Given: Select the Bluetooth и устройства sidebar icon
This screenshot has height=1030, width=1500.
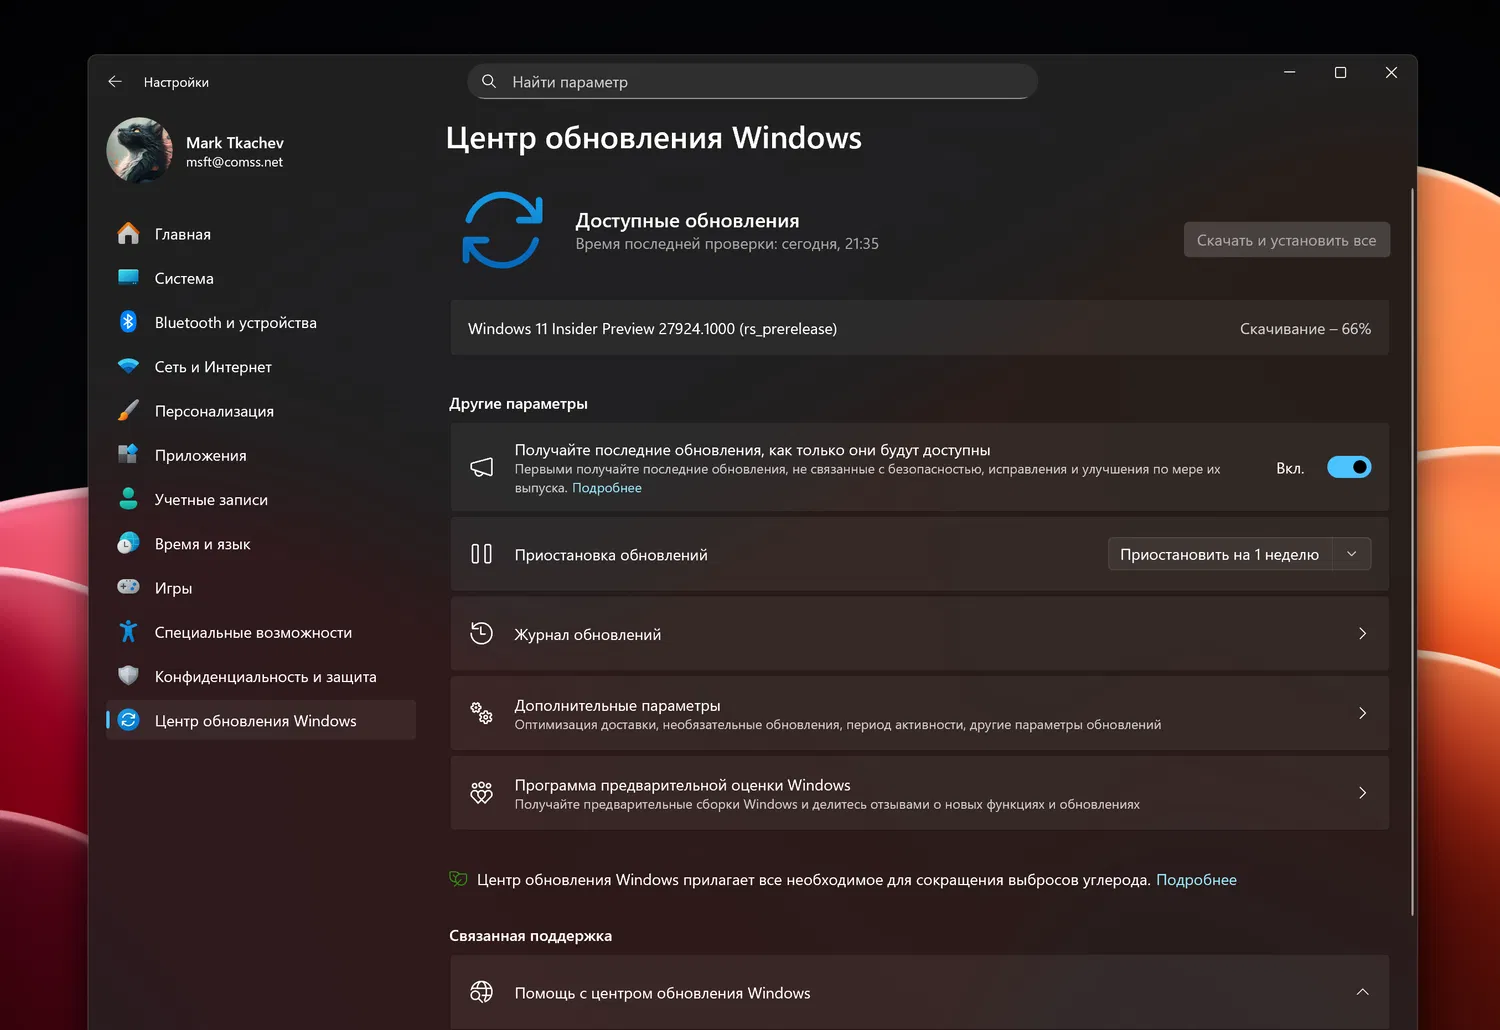Looking at the screenshot, I should (x=129, y=322).
